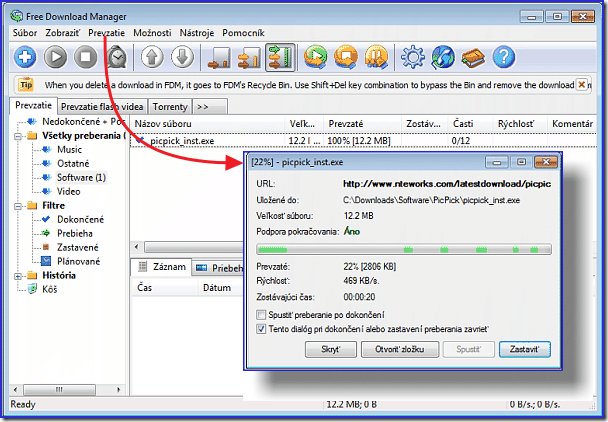Click the orange Stop all downloads icon
The width and height of the screenshot is (608, 422).
(x=346, y=57)
